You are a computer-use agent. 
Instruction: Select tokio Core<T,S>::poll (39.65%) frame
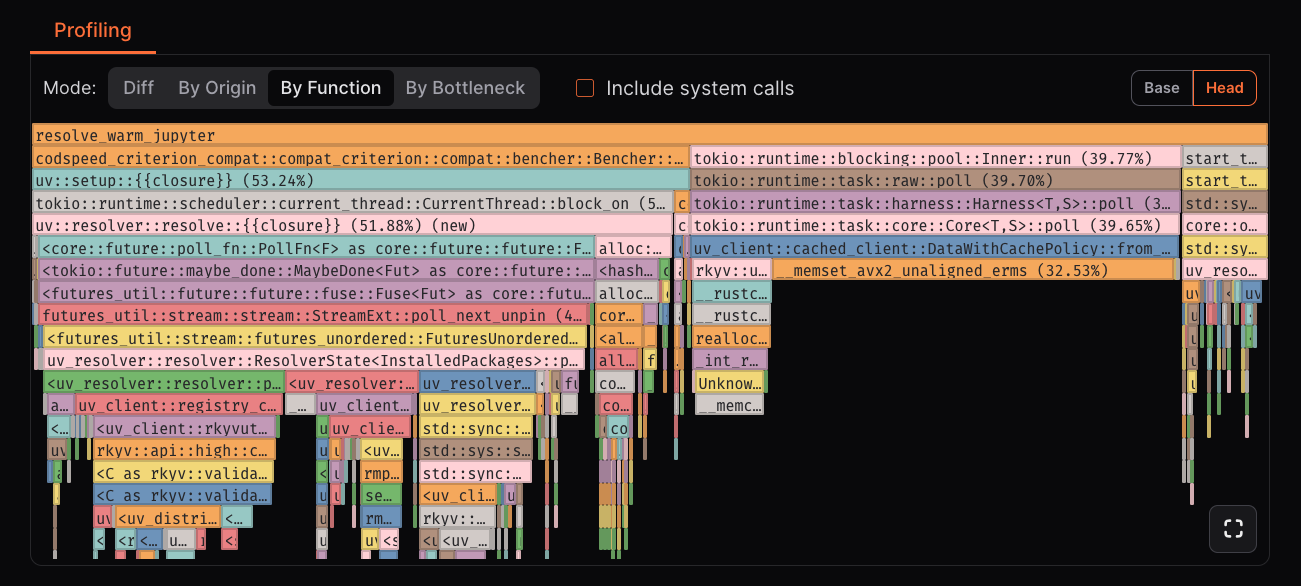[935, 225]
